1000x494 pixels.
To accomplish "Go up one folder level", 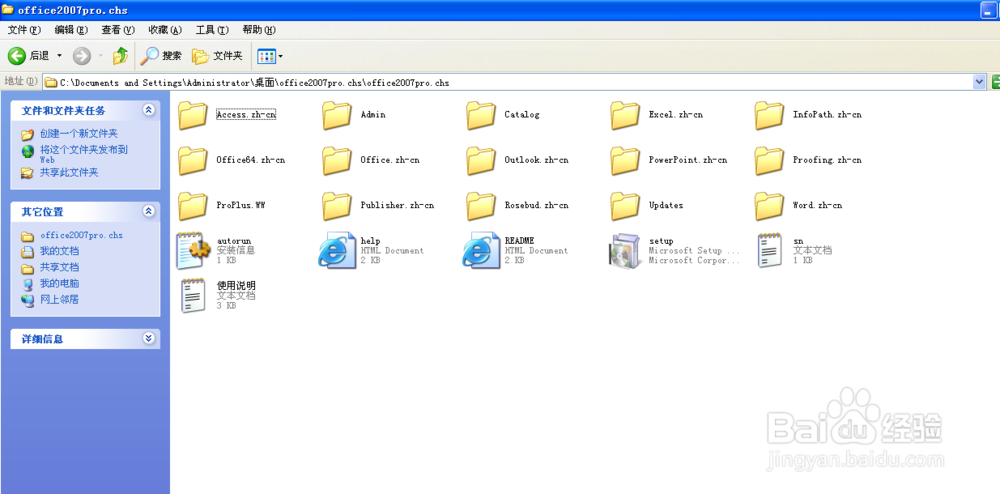I will [x=120, y=56].
